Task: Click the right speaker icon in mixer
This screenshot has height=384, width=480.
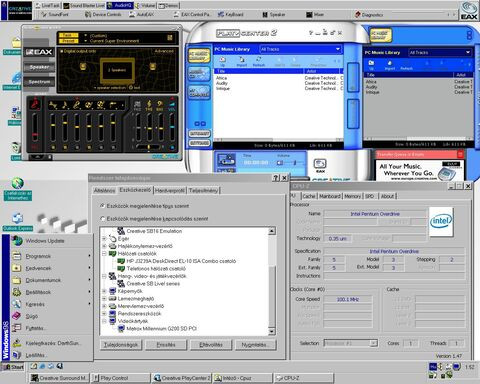Action: pyautogui.click(x=153, y=66)
